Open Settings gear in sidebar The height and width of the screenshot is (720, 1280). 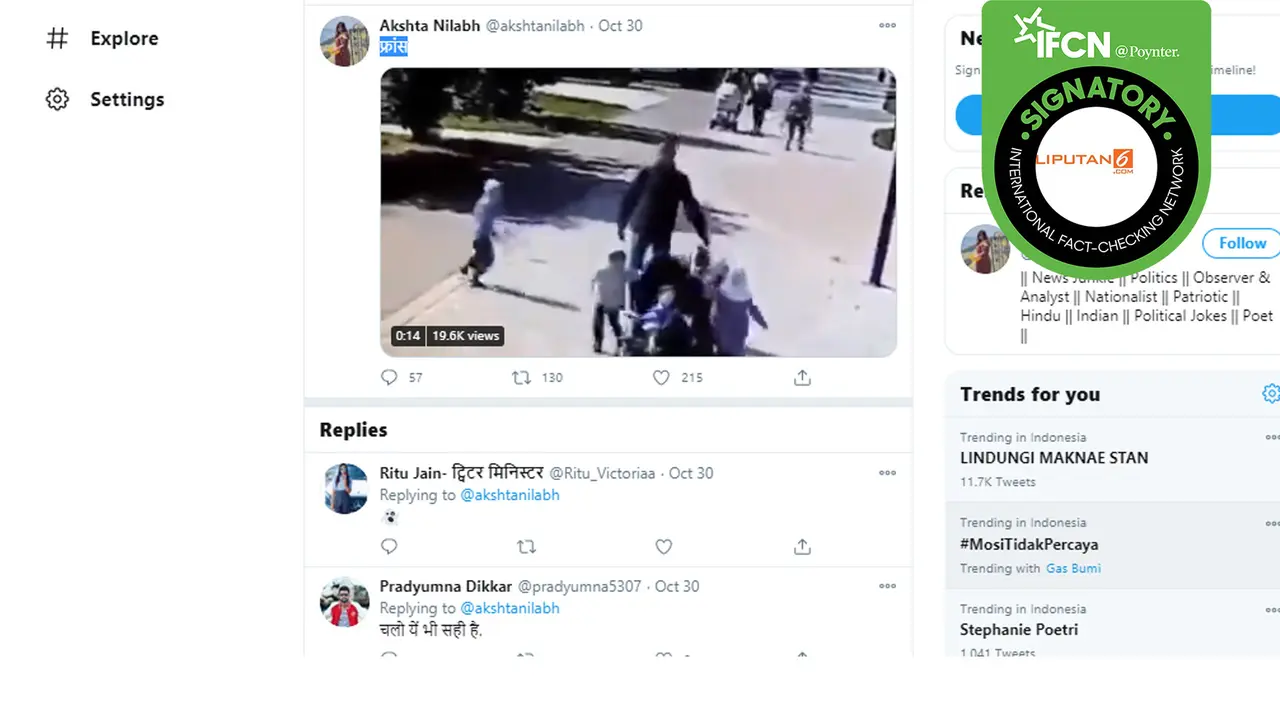[x=58, y=99]
